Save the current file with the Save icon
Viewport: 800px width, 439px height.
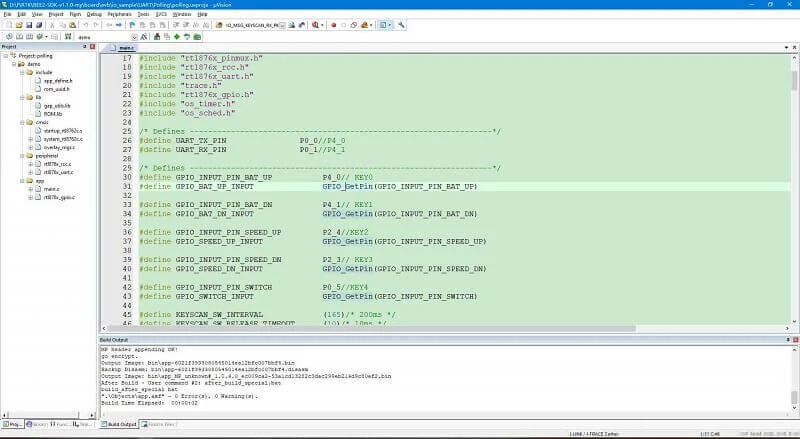click(x=29, y=25)
